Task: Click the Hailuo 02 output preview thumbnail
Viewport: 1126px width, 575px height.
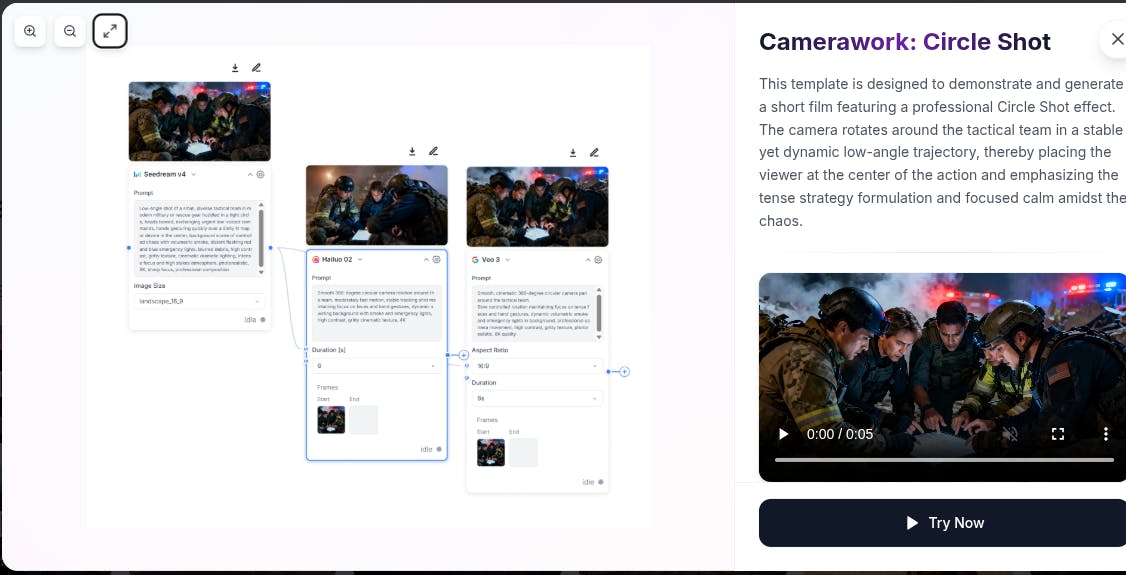Action: [x=376, y=205]
